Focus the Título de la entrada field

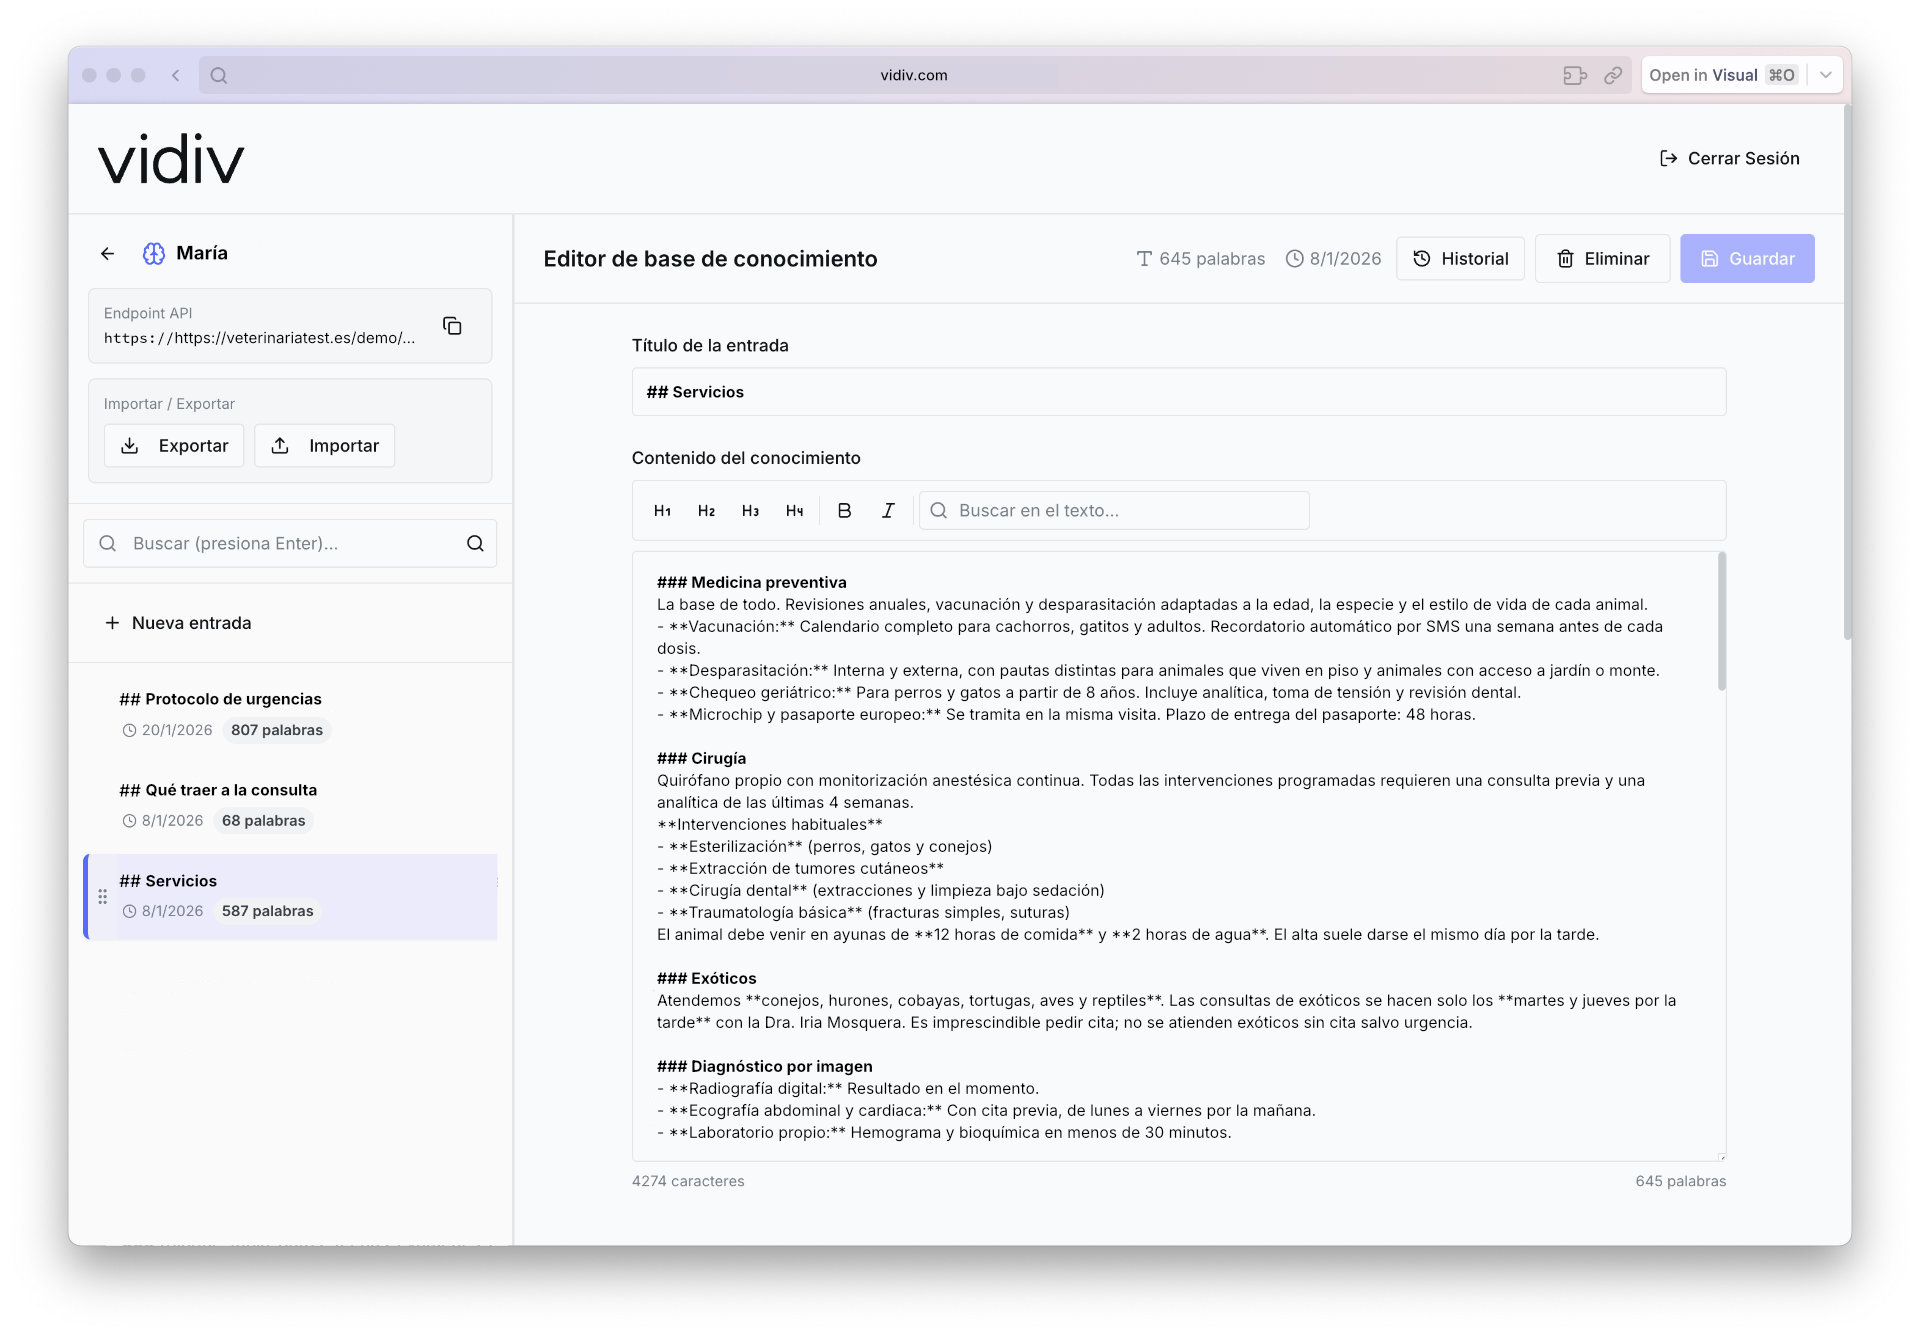[1179, 392]
